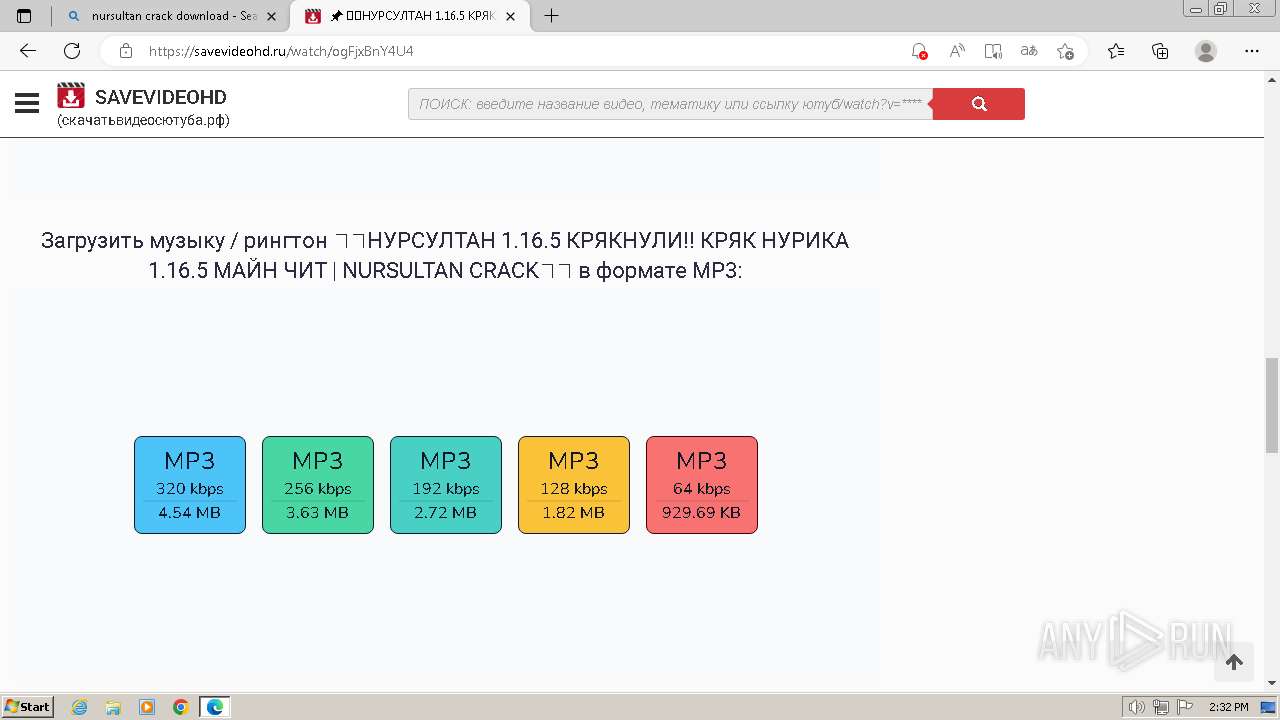Viewport: 1280px width, 720px height.
Task: Close the nursultan crack download tab
Action: tap(271, 16)
